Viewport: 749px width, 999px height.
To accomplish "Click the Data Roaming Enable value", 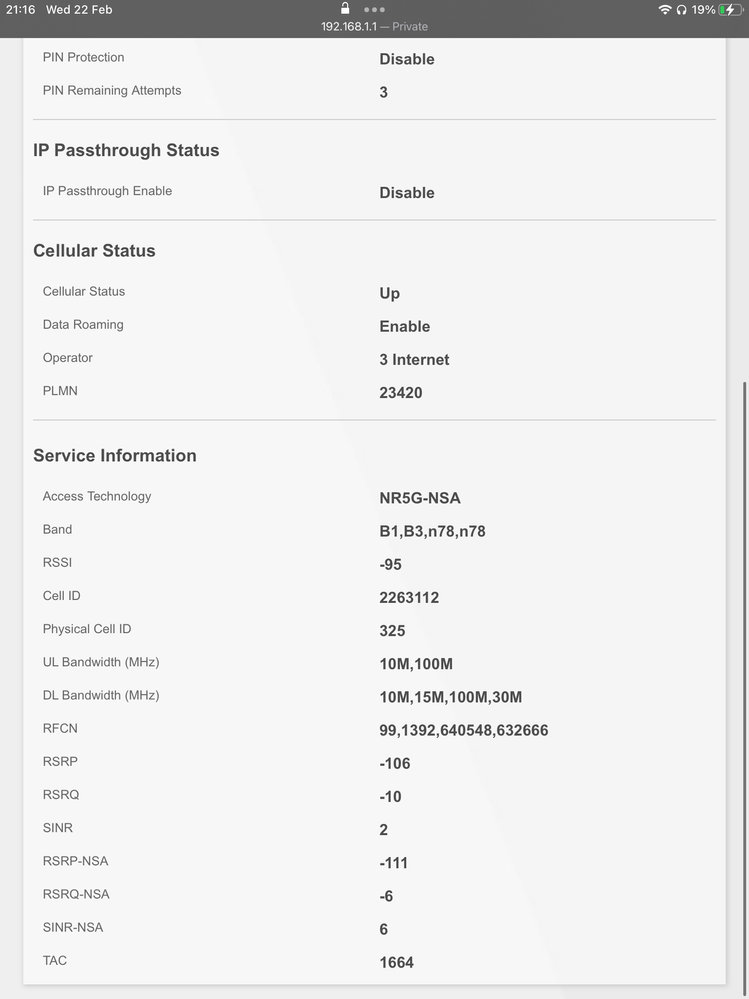I will (x=405, y=327).
